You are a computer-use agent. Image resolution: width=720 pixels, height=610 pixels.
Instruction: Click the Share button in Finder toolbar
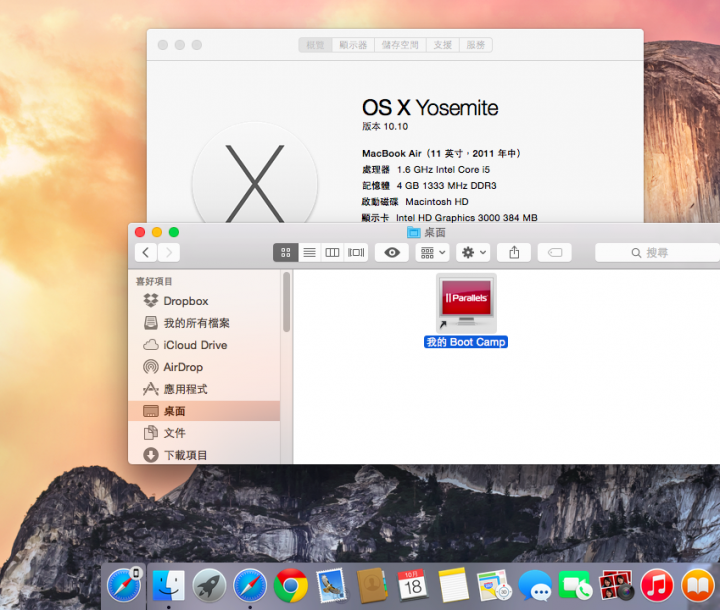point(514,253)
